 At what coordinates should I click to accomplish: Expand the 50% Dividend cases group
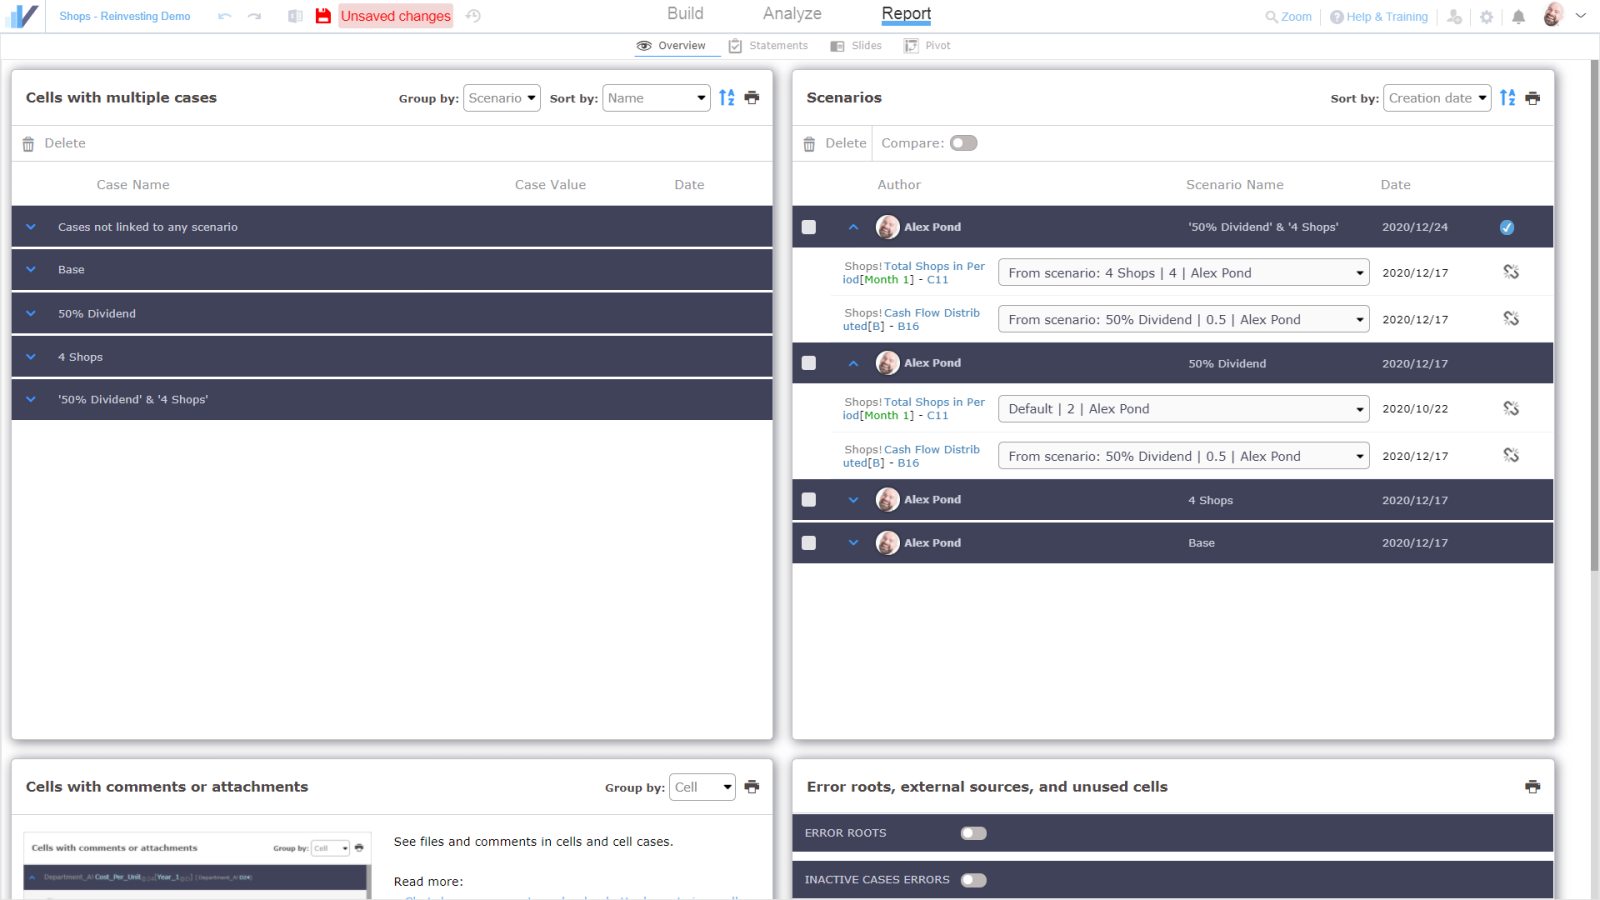point(31,313)
